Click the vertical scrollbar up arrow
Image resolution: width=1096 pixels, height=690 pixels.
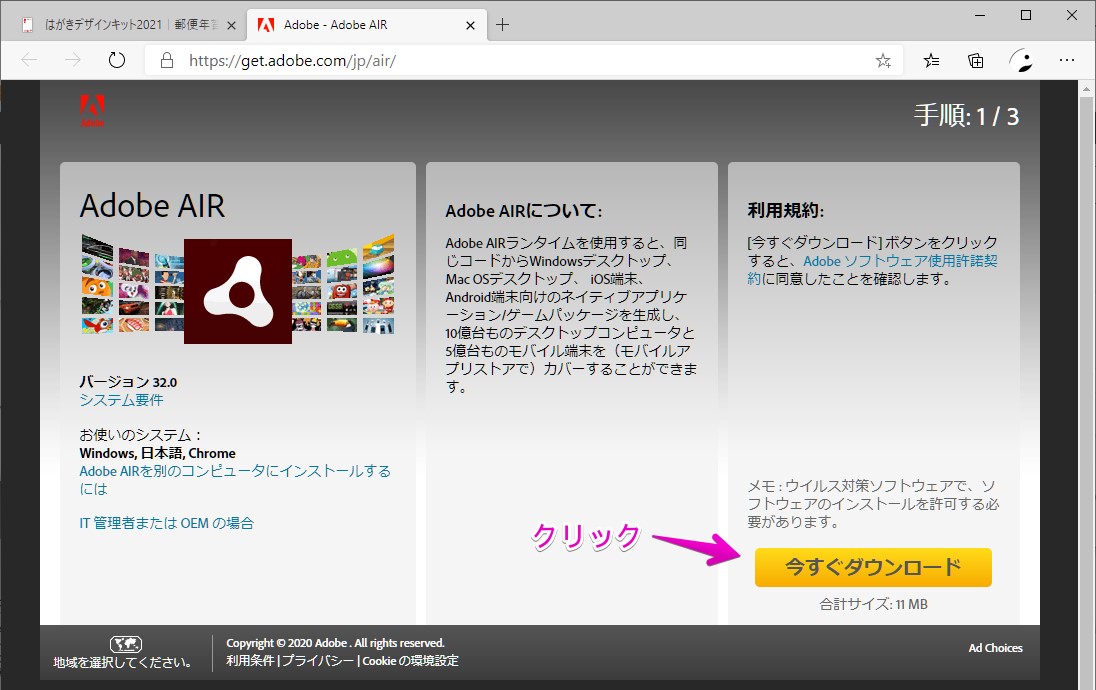tap(1086, 89)
